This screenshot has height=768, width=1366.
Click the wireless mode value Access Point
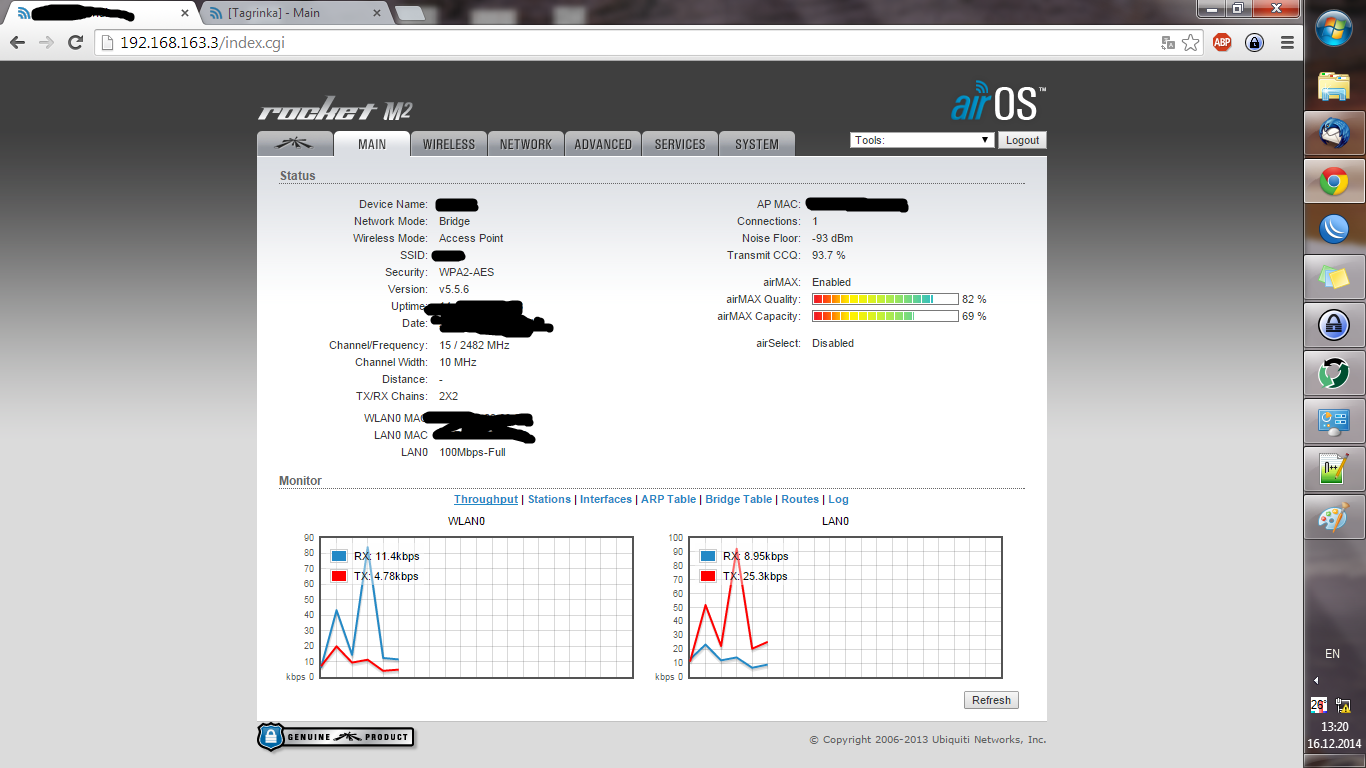(x=471, y=238)
